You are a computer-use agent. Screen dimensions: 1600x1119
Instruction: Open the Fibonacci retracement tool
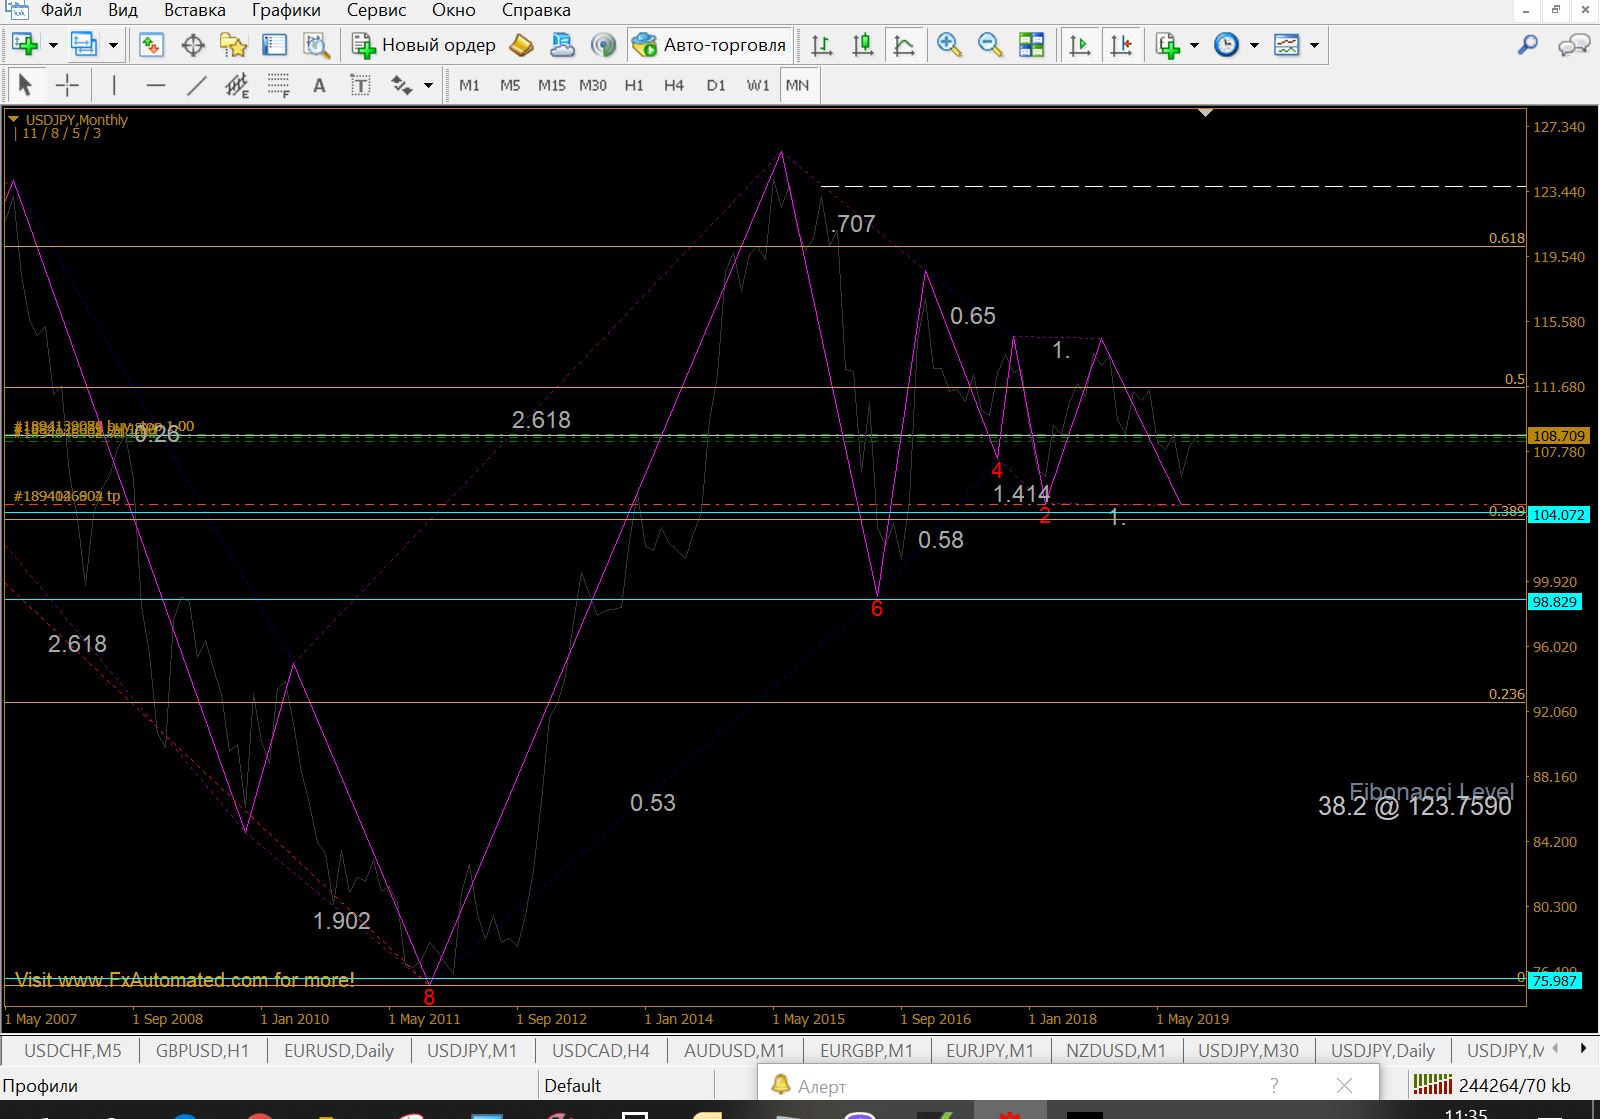click(278, 86)
